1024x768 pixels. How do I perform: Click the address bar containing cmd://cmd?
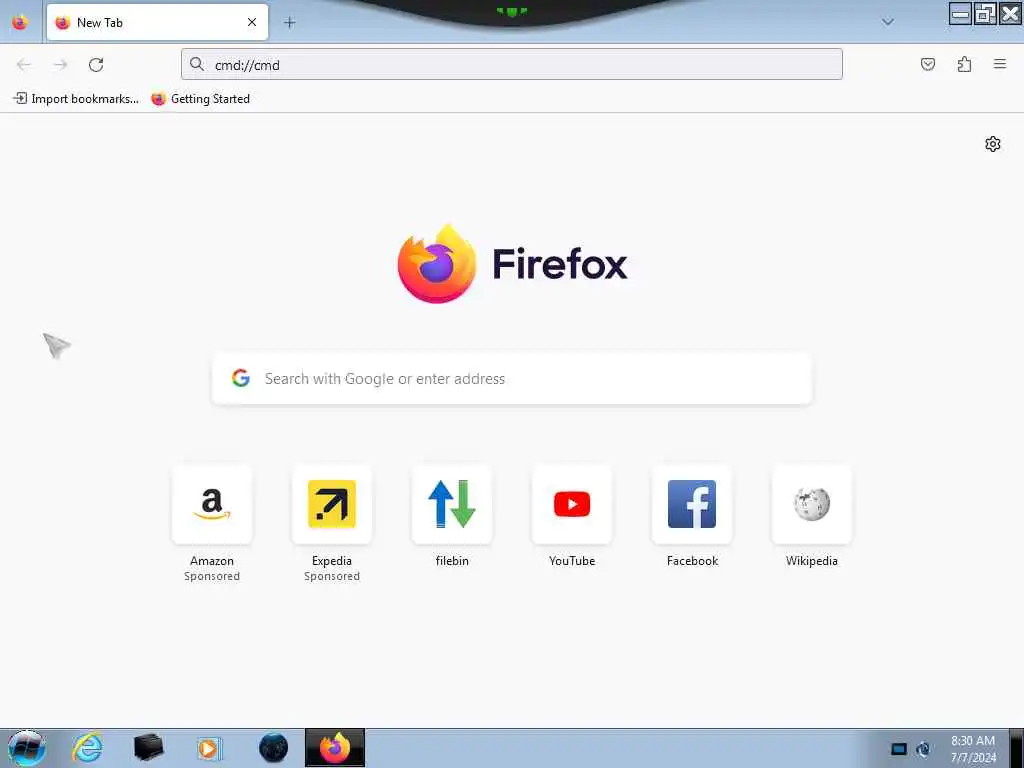pyautogui.click(x=511, y=64)
